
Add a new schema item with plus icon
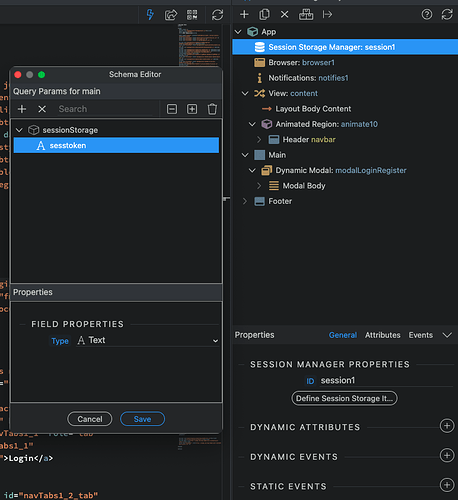[x=22, y=109]
